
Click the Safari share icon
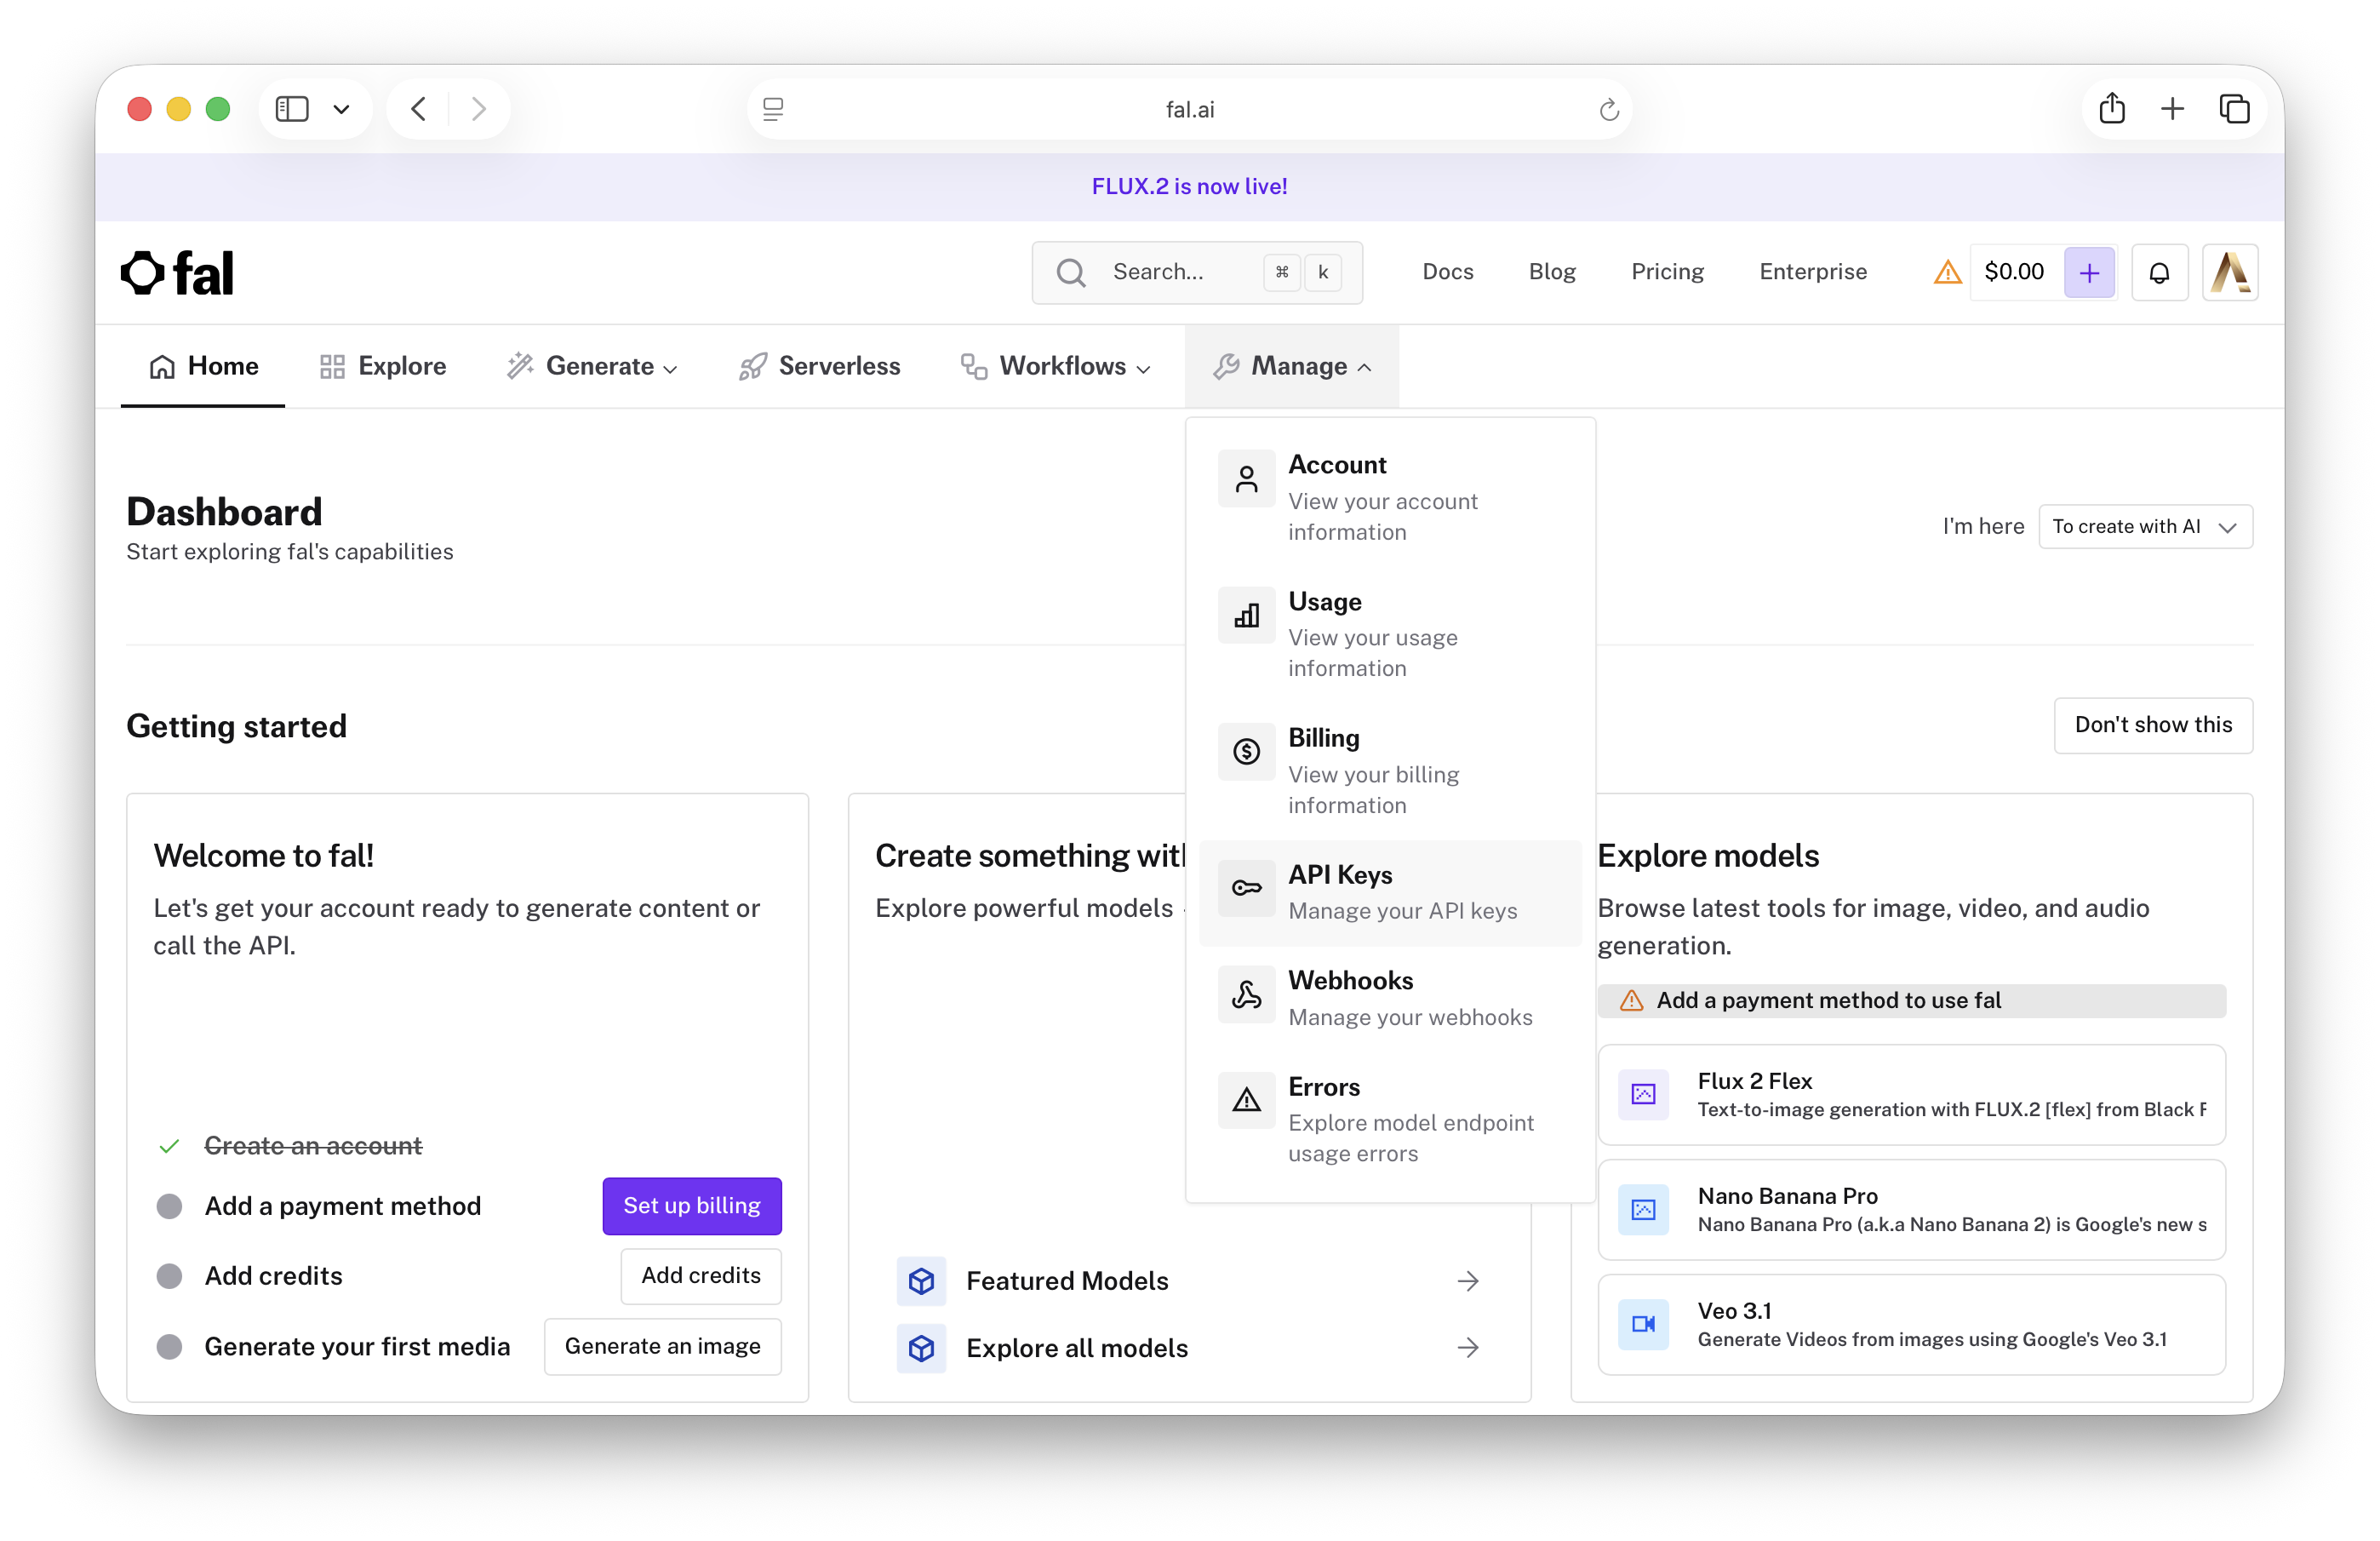point(2112,108)
